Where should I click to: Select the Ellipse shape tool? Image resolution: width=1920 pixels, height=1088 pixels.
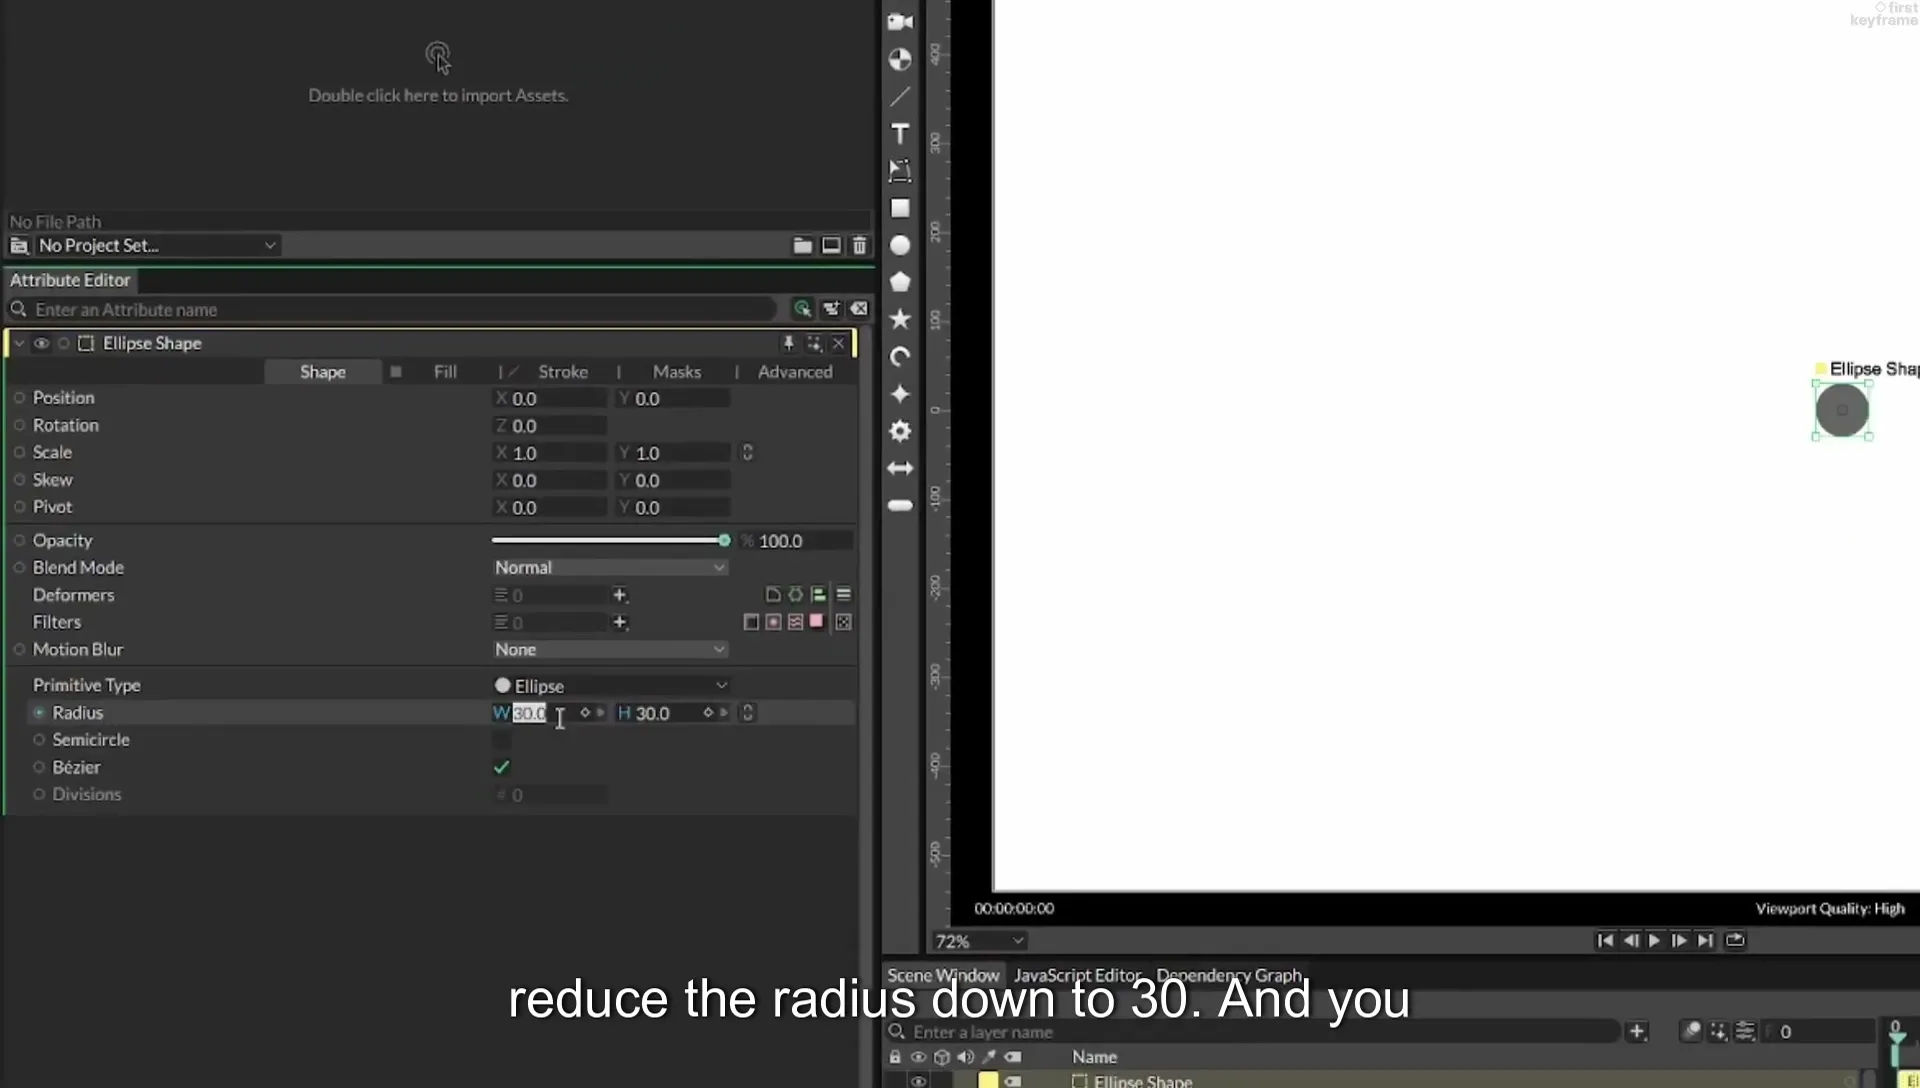[900, 245]
